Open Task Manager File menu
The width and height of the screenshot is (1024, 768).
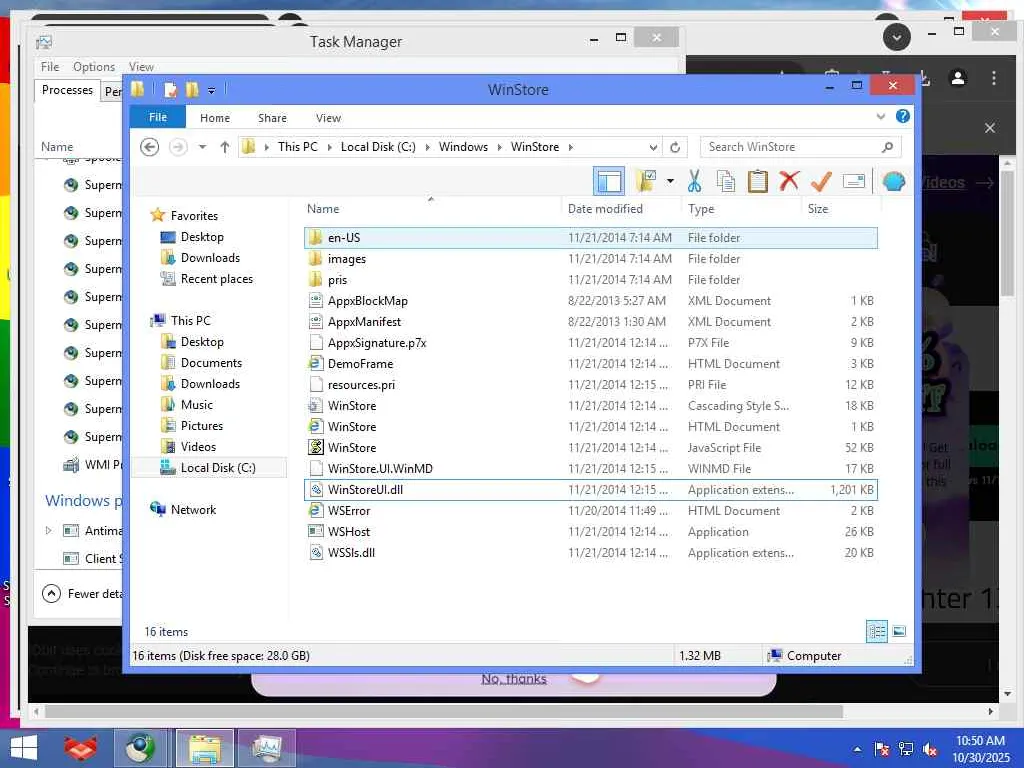tap(50, 67)
